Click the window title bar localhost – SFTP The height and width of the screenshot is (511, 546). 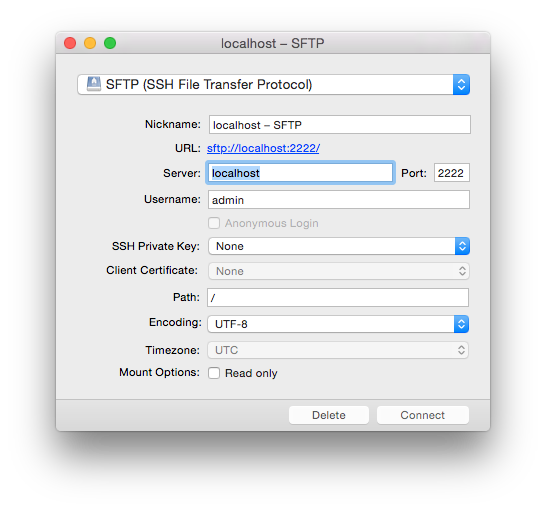[273, 43]
